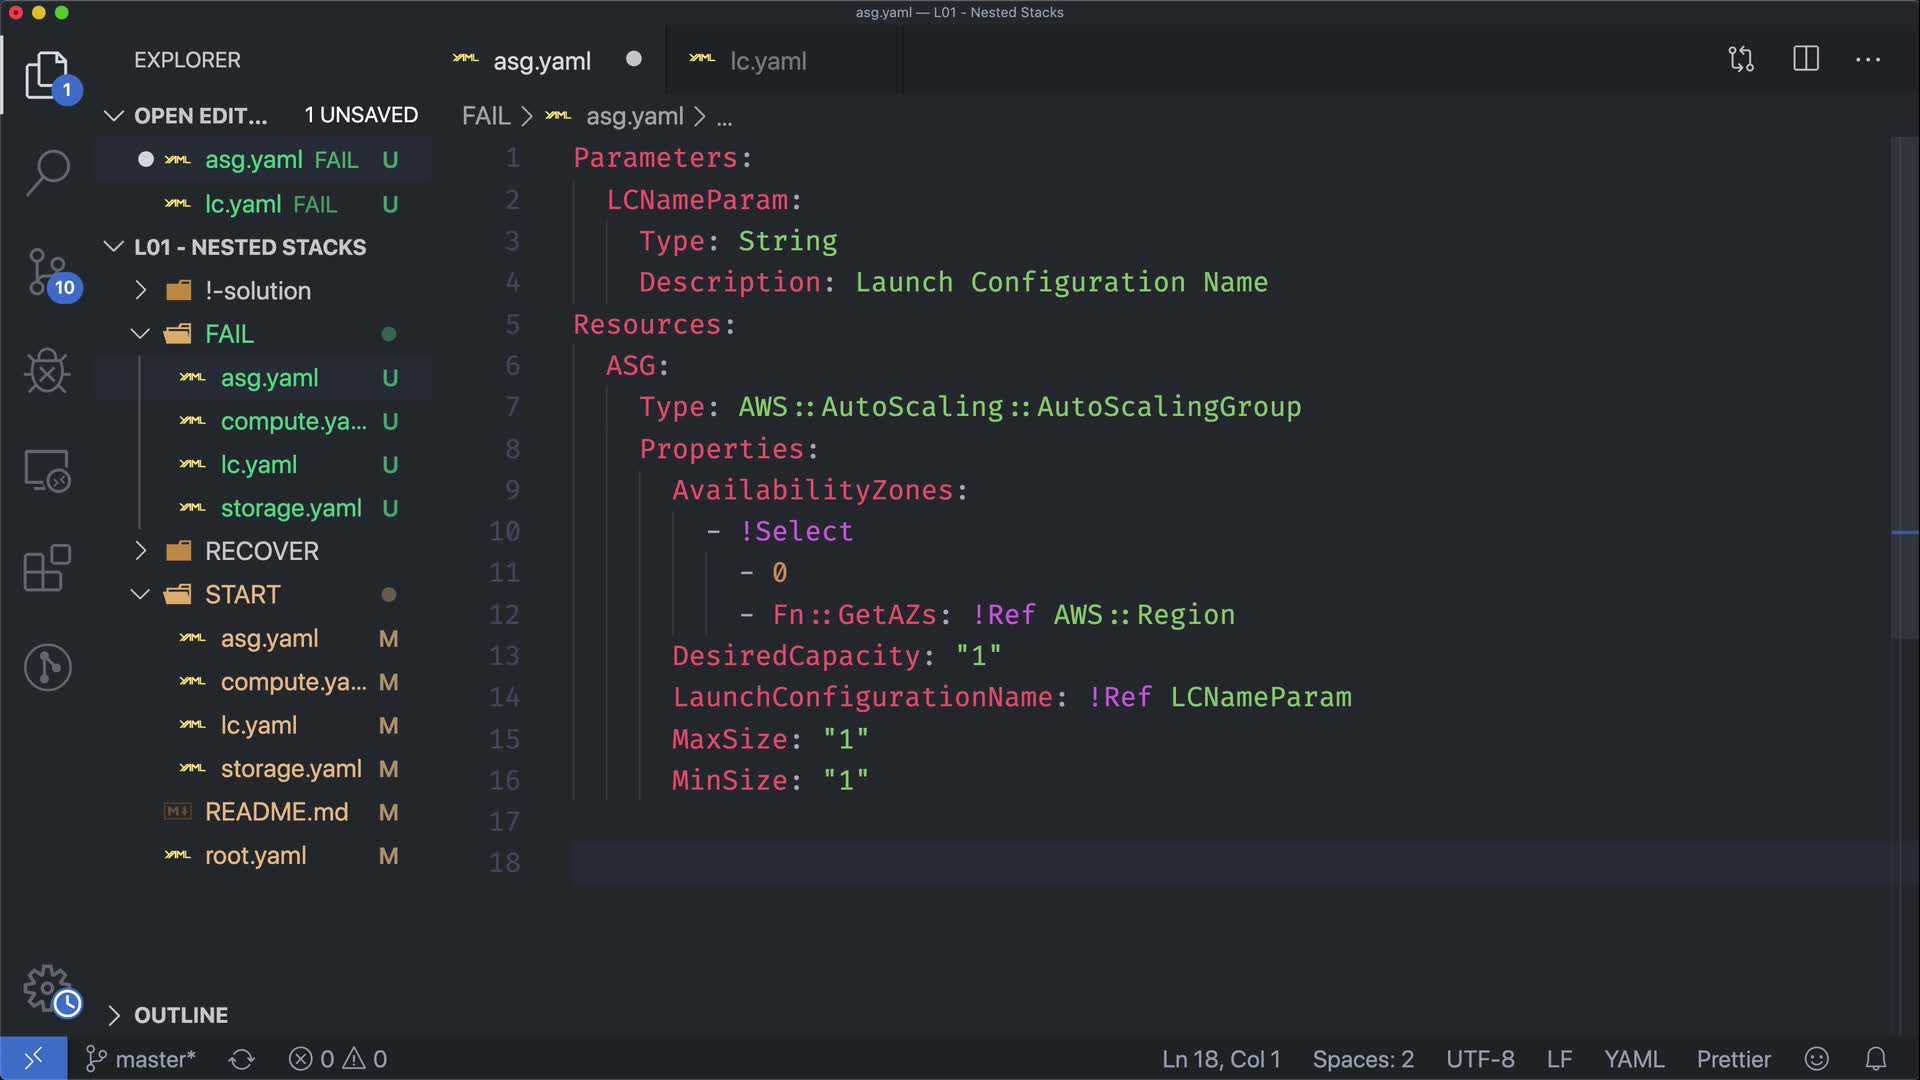
Task: Click Spaces: 2 indentation setting
Action: pyautogui.click(x=1362, y=1059)
